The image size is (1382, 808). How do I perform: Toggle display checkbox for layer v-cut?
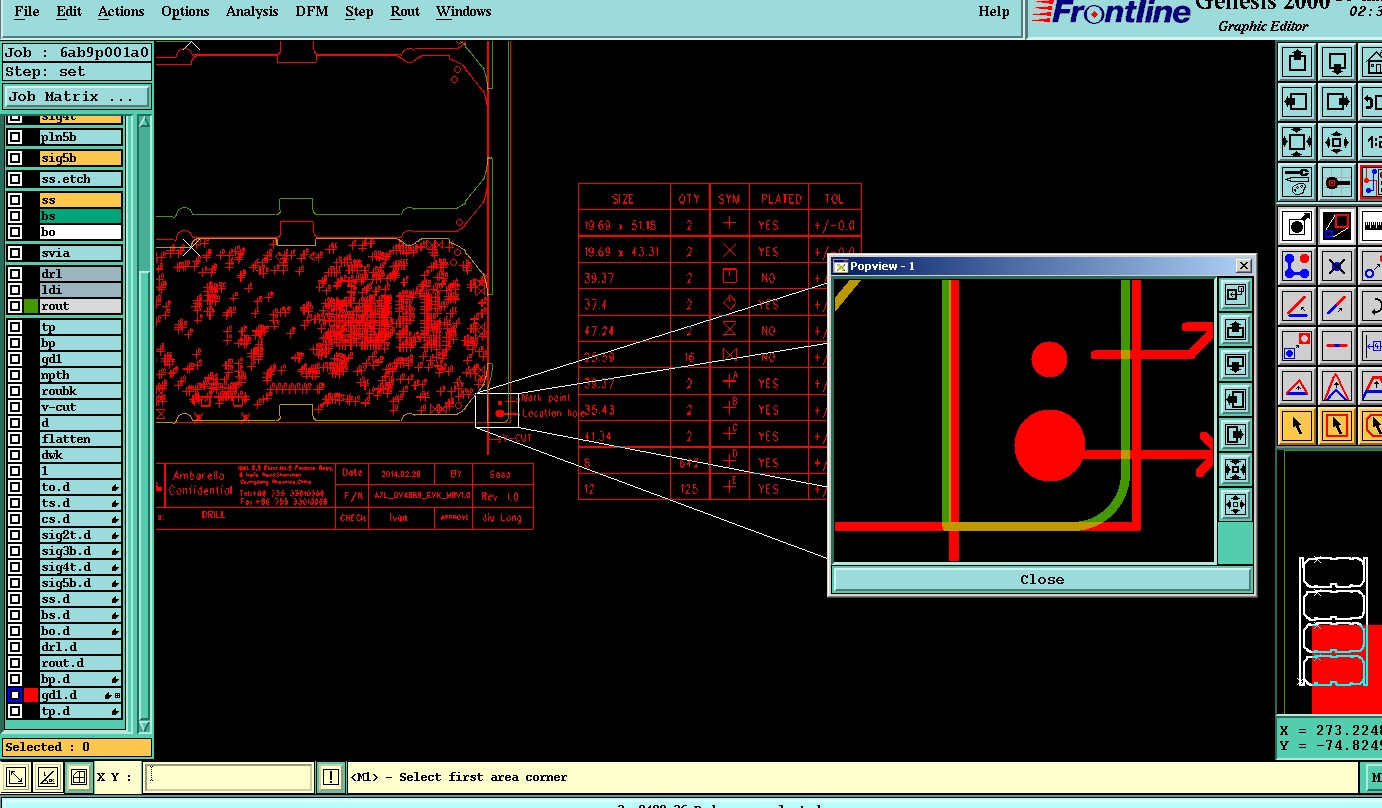pos(15,407)
